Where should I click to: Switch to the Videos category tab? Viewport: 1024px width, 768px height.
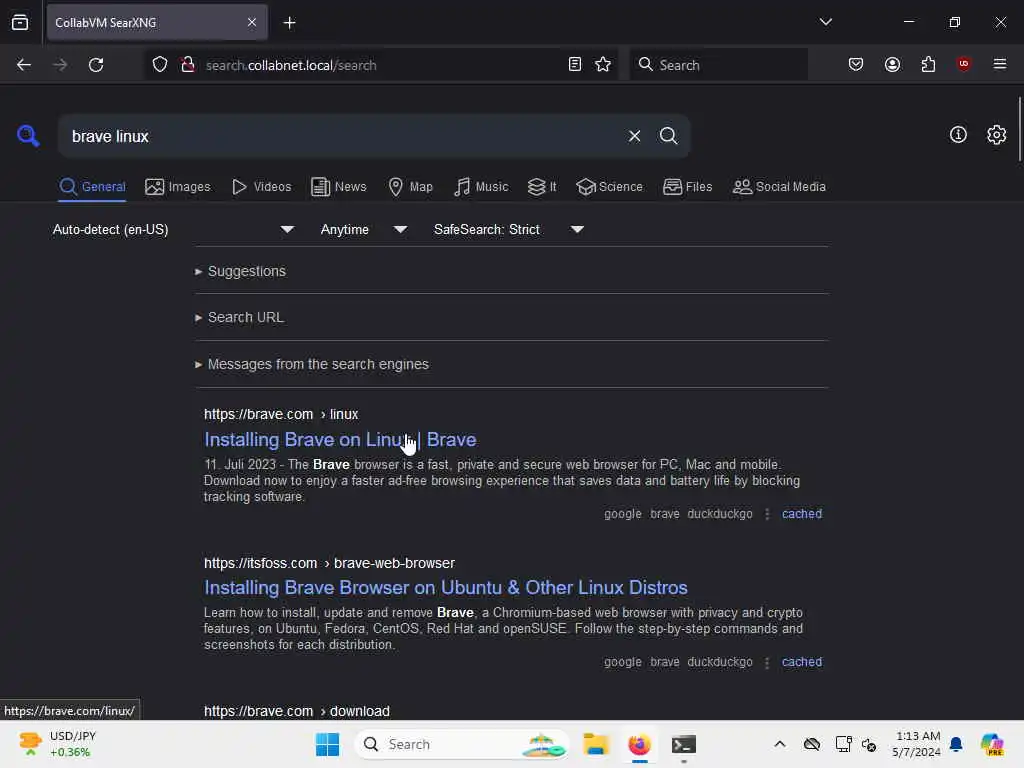coord(261,187)
